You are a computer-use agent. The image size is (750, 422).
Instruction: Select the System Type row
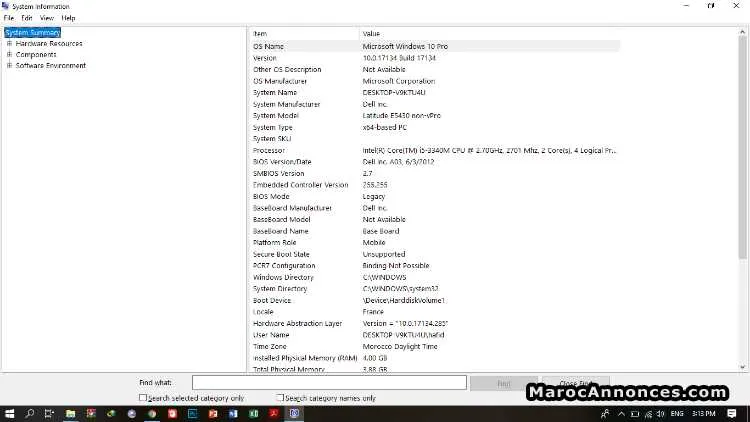435,127
